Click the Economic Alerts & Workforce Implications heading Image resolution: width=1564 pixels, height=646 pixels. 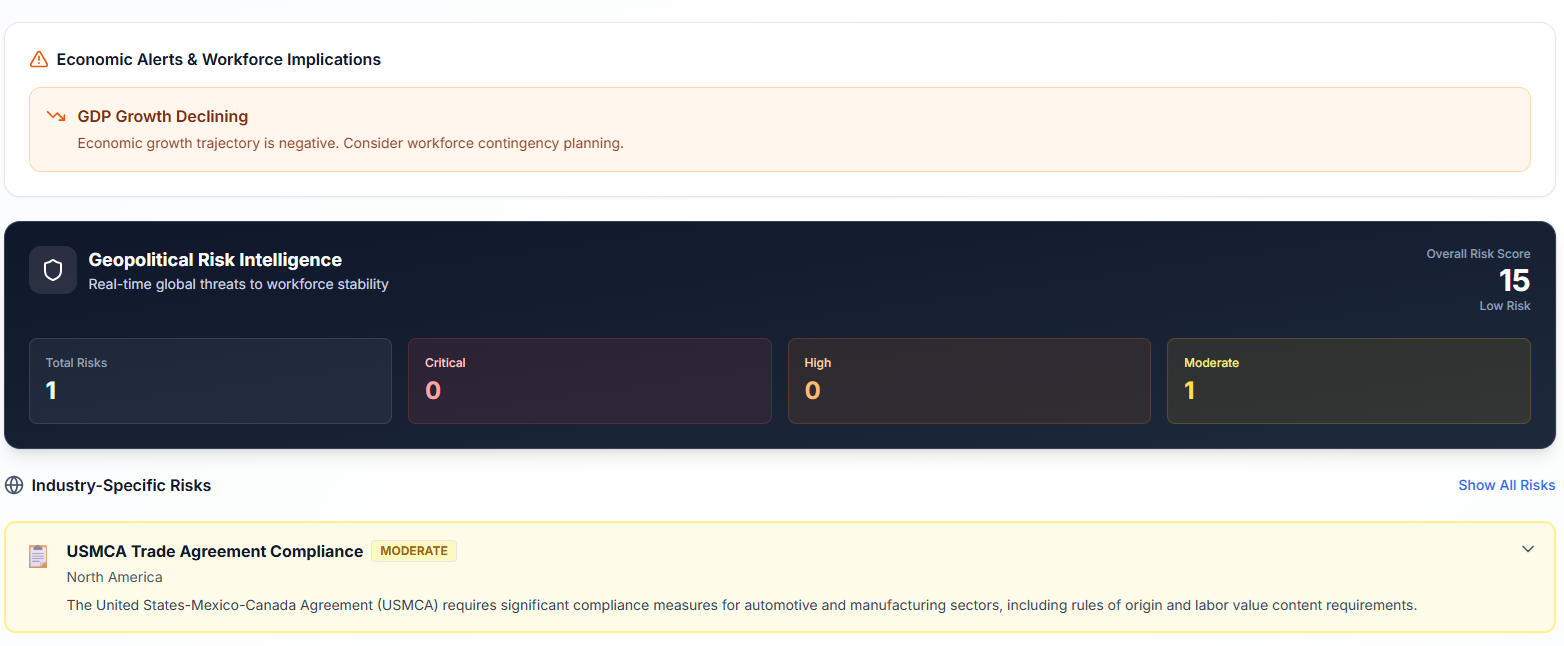tap(219, 59)
